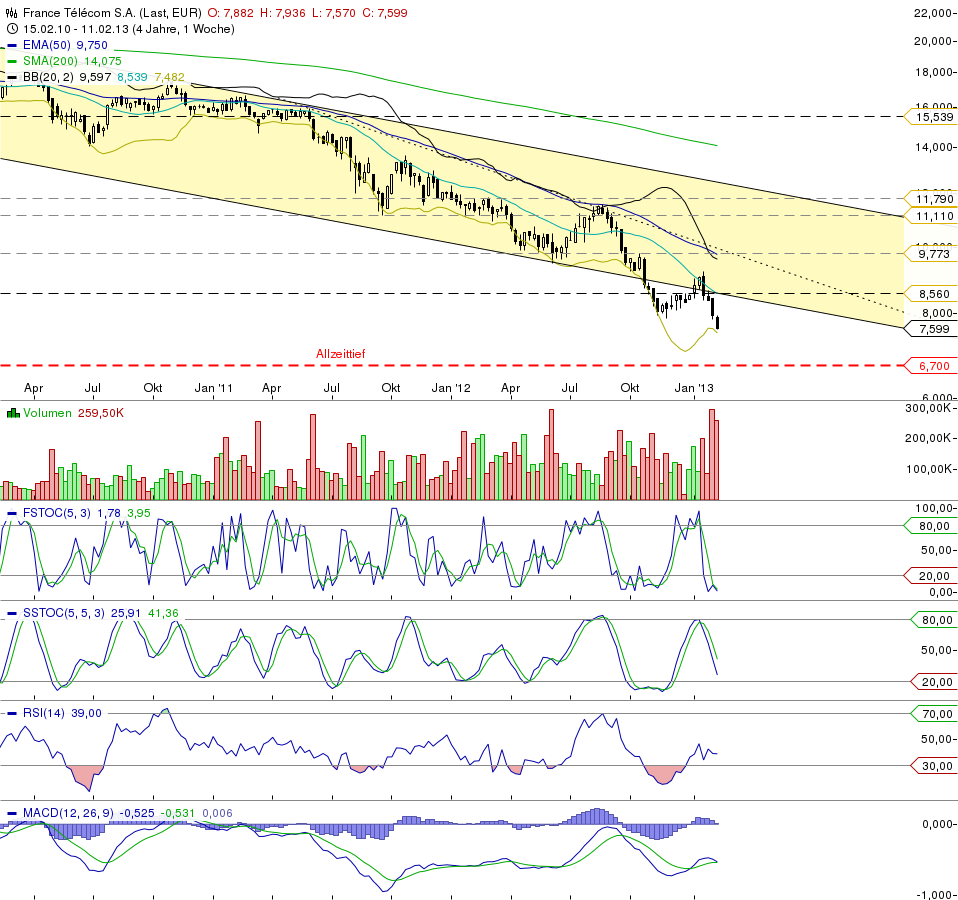Click the RSI 70,00 level marker
This screenshot has width=958, height=900.
point(932,714)
